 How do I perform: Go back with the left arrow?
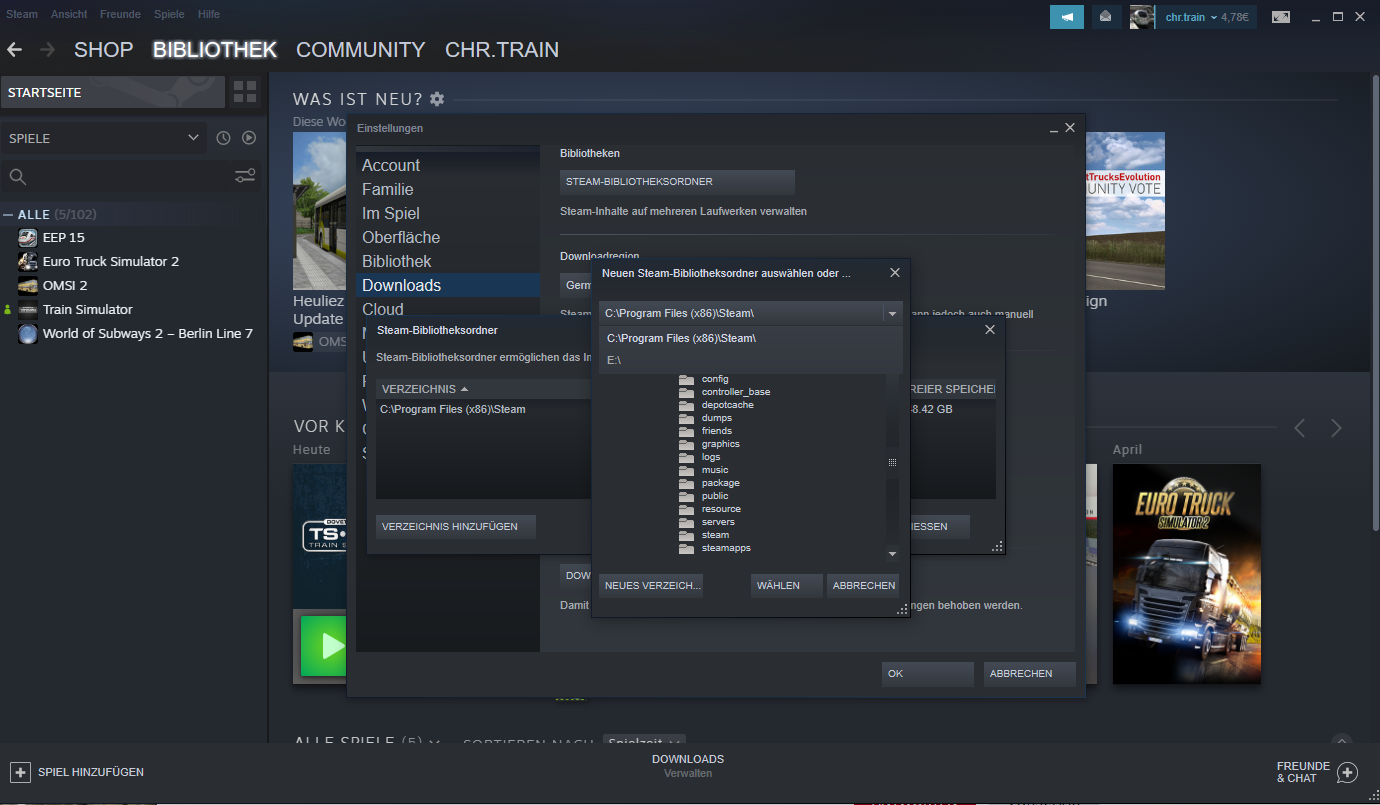pyautogui.click(x=15, y=49)
